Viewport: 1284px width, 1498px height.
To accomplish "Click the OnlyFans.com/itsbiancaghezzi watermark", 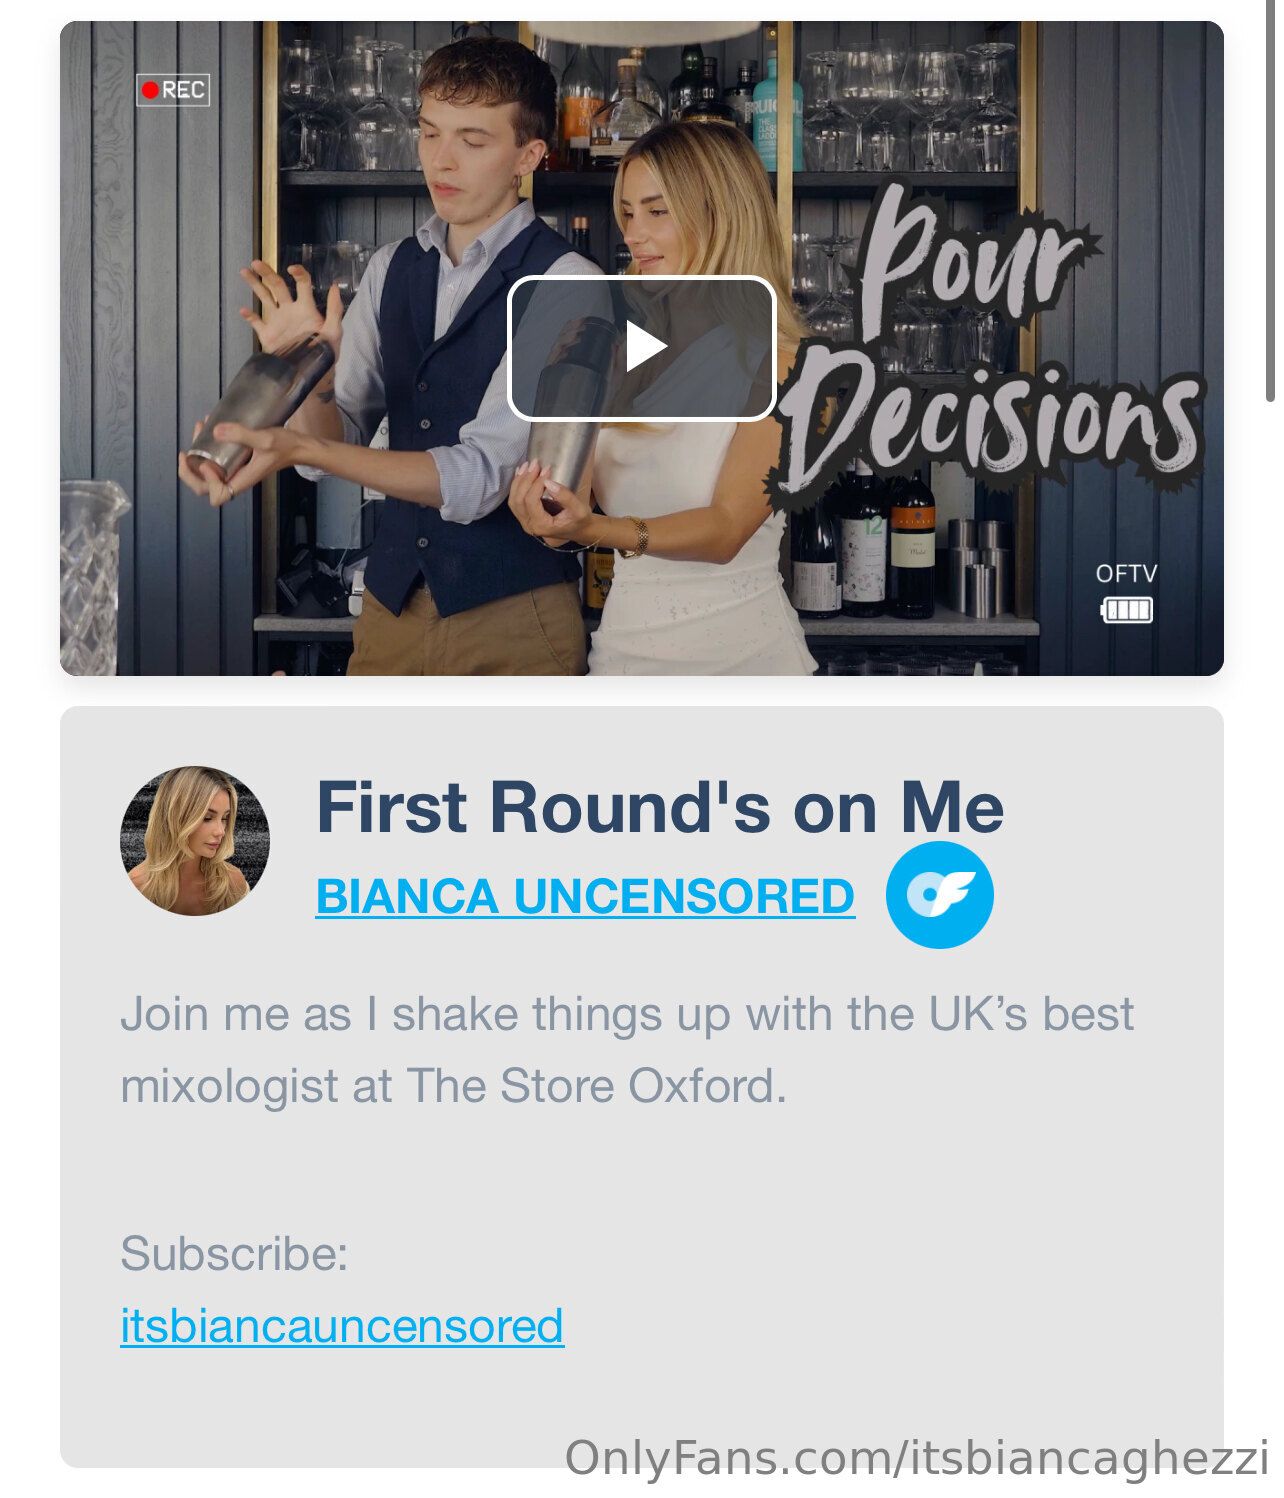I will 916,1458.
